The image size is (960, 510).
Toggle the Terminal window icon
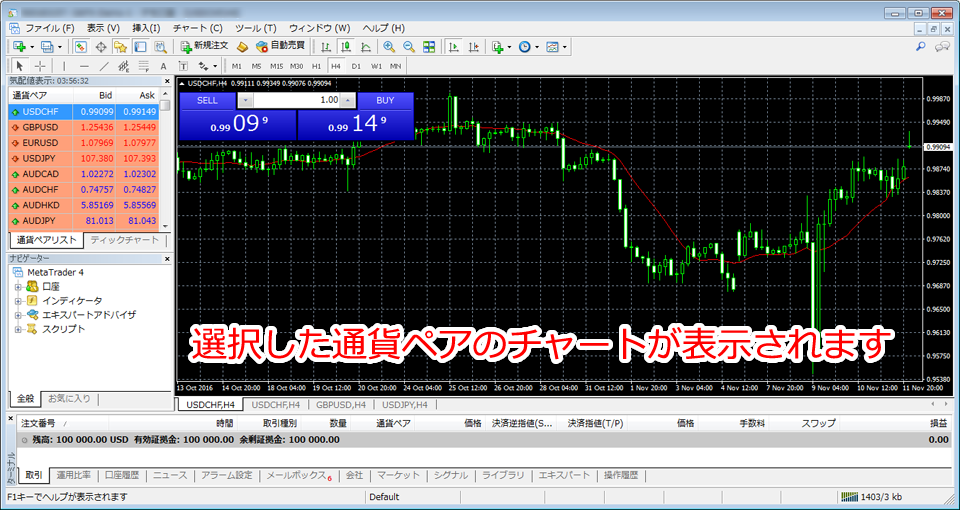click(140, 47)
